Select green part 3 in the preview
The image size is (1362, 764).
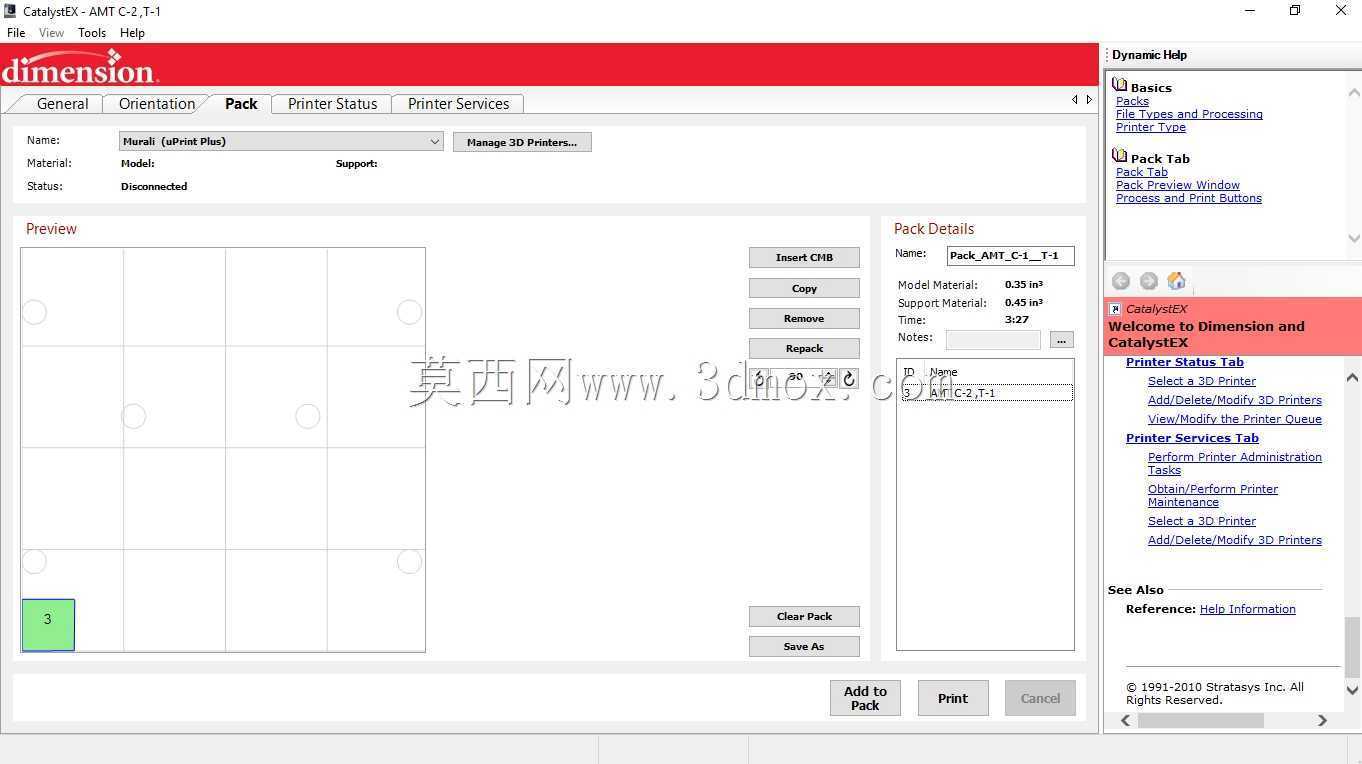(48, 624)
